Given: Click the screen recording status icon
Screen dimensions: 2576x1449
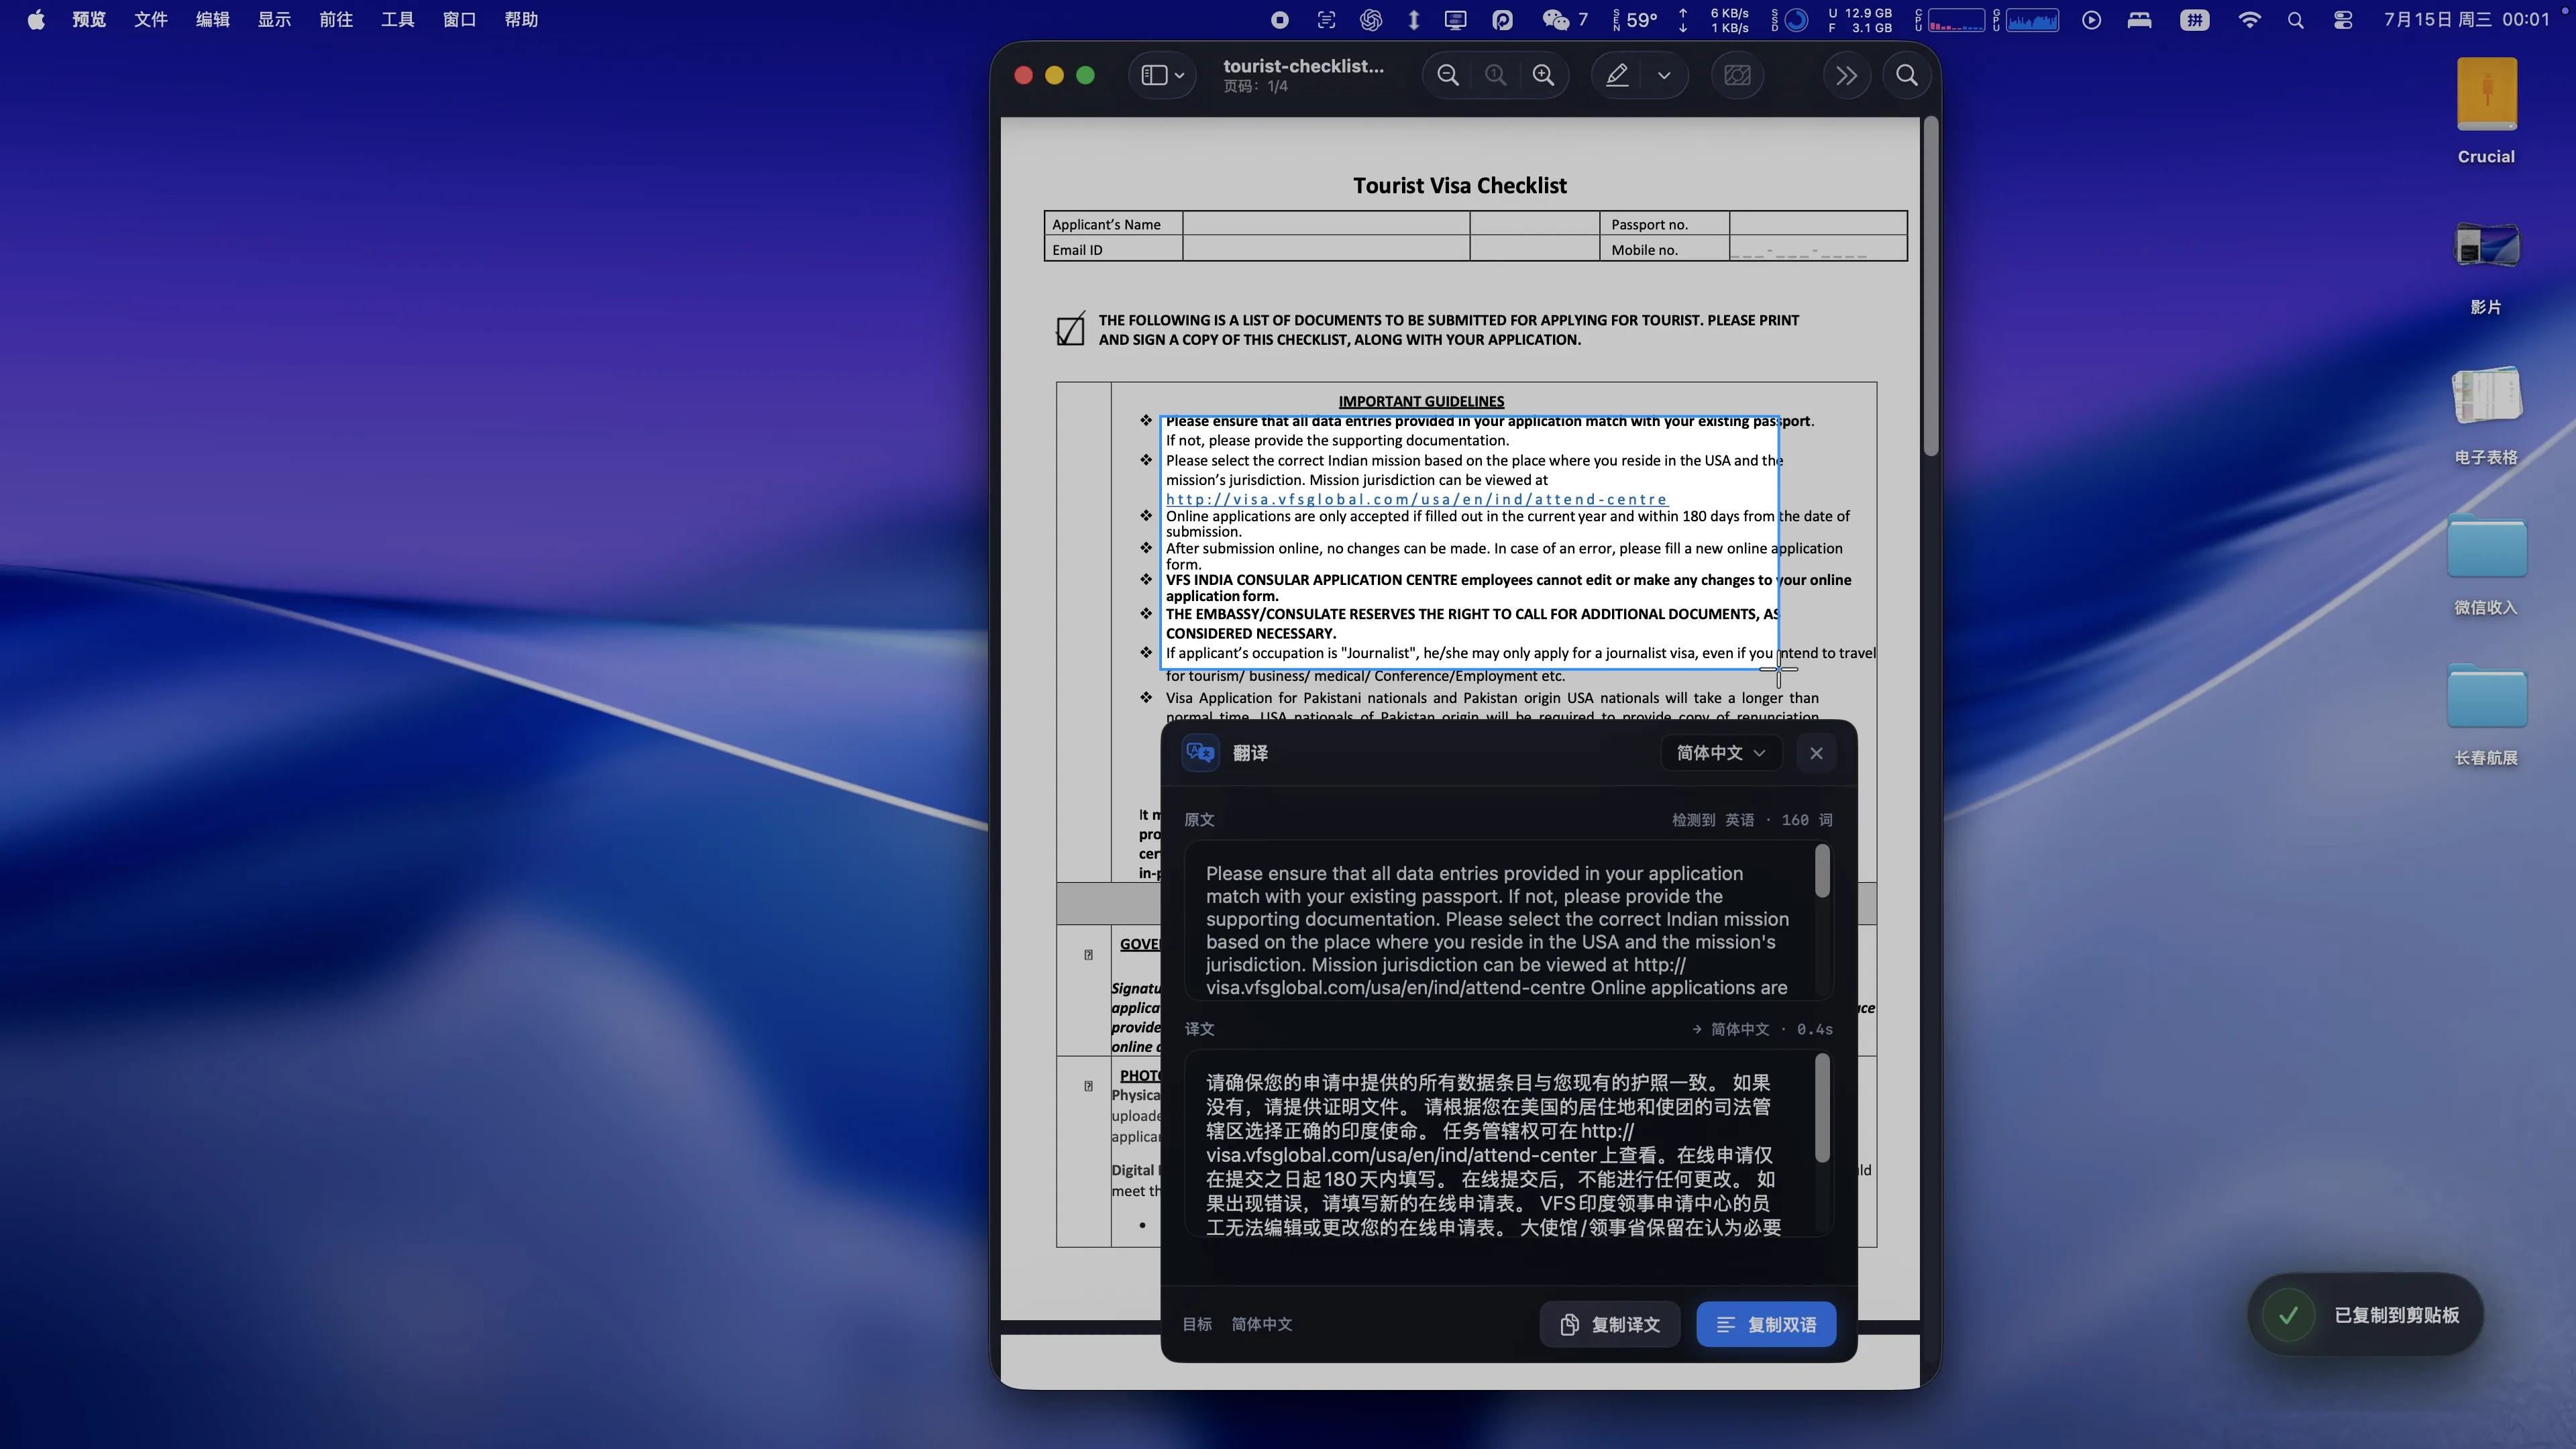Looking at the screenshot, I should 1279,19.
